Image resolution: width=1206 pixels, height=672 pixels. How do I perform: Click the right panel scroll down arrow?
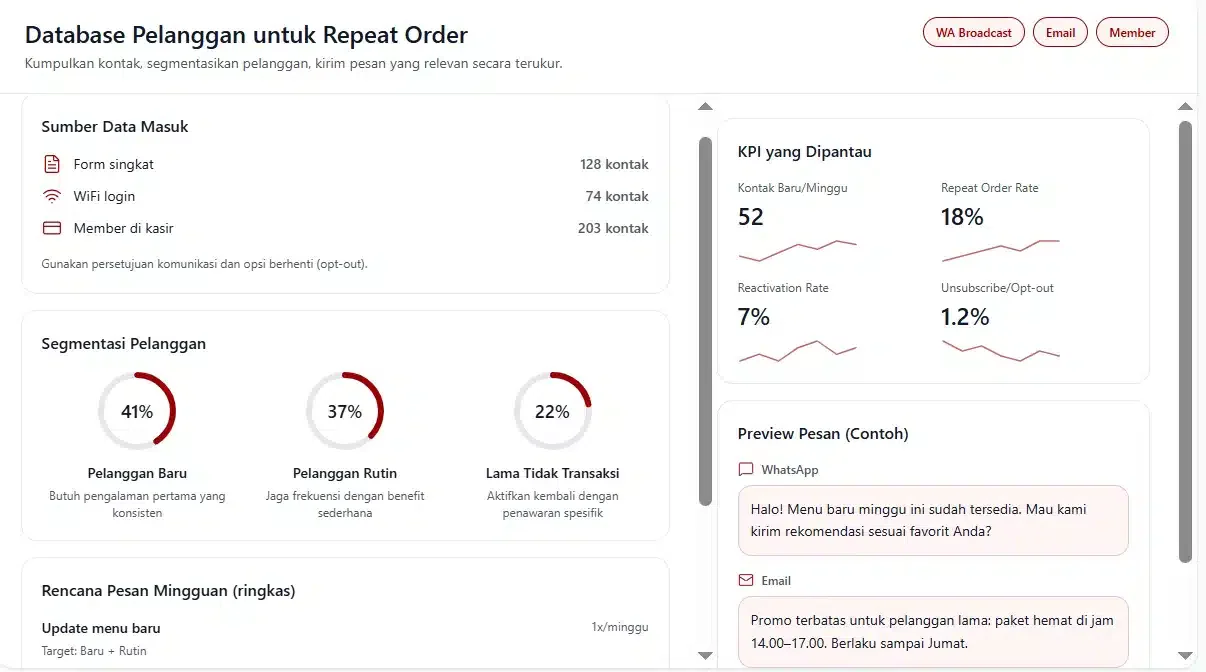tap(1185, 655)
